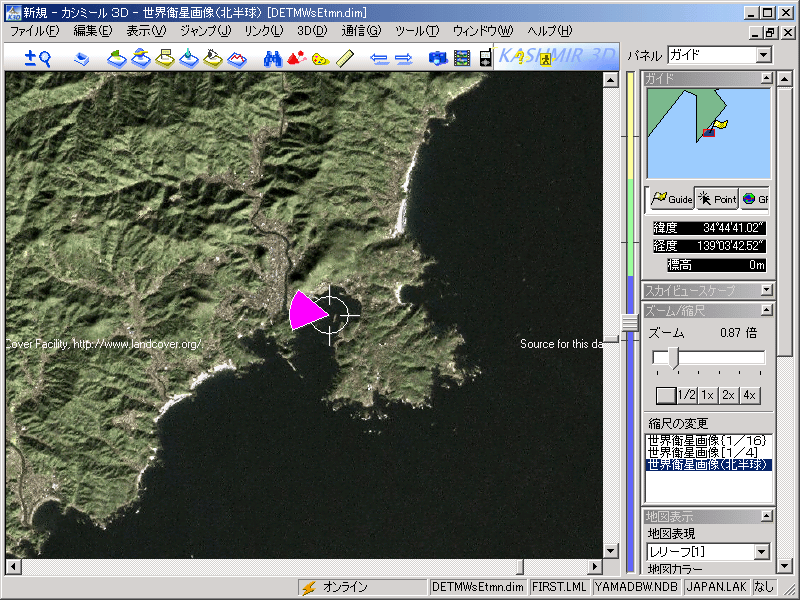Click the DETMWsEtmn.dim status bar entry
Viewport: 800px width, 600px height.
(x=478, y=587)
